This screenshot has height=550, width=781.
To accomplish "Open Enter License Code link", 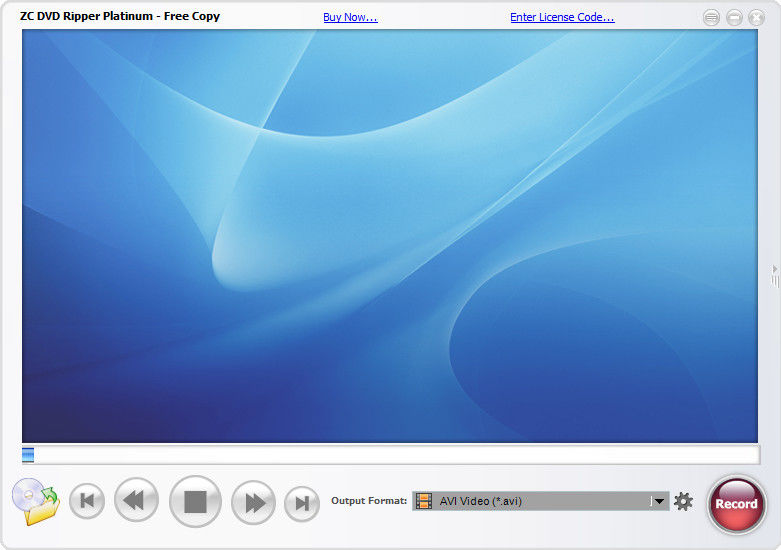I will click(x=562, y=17).
